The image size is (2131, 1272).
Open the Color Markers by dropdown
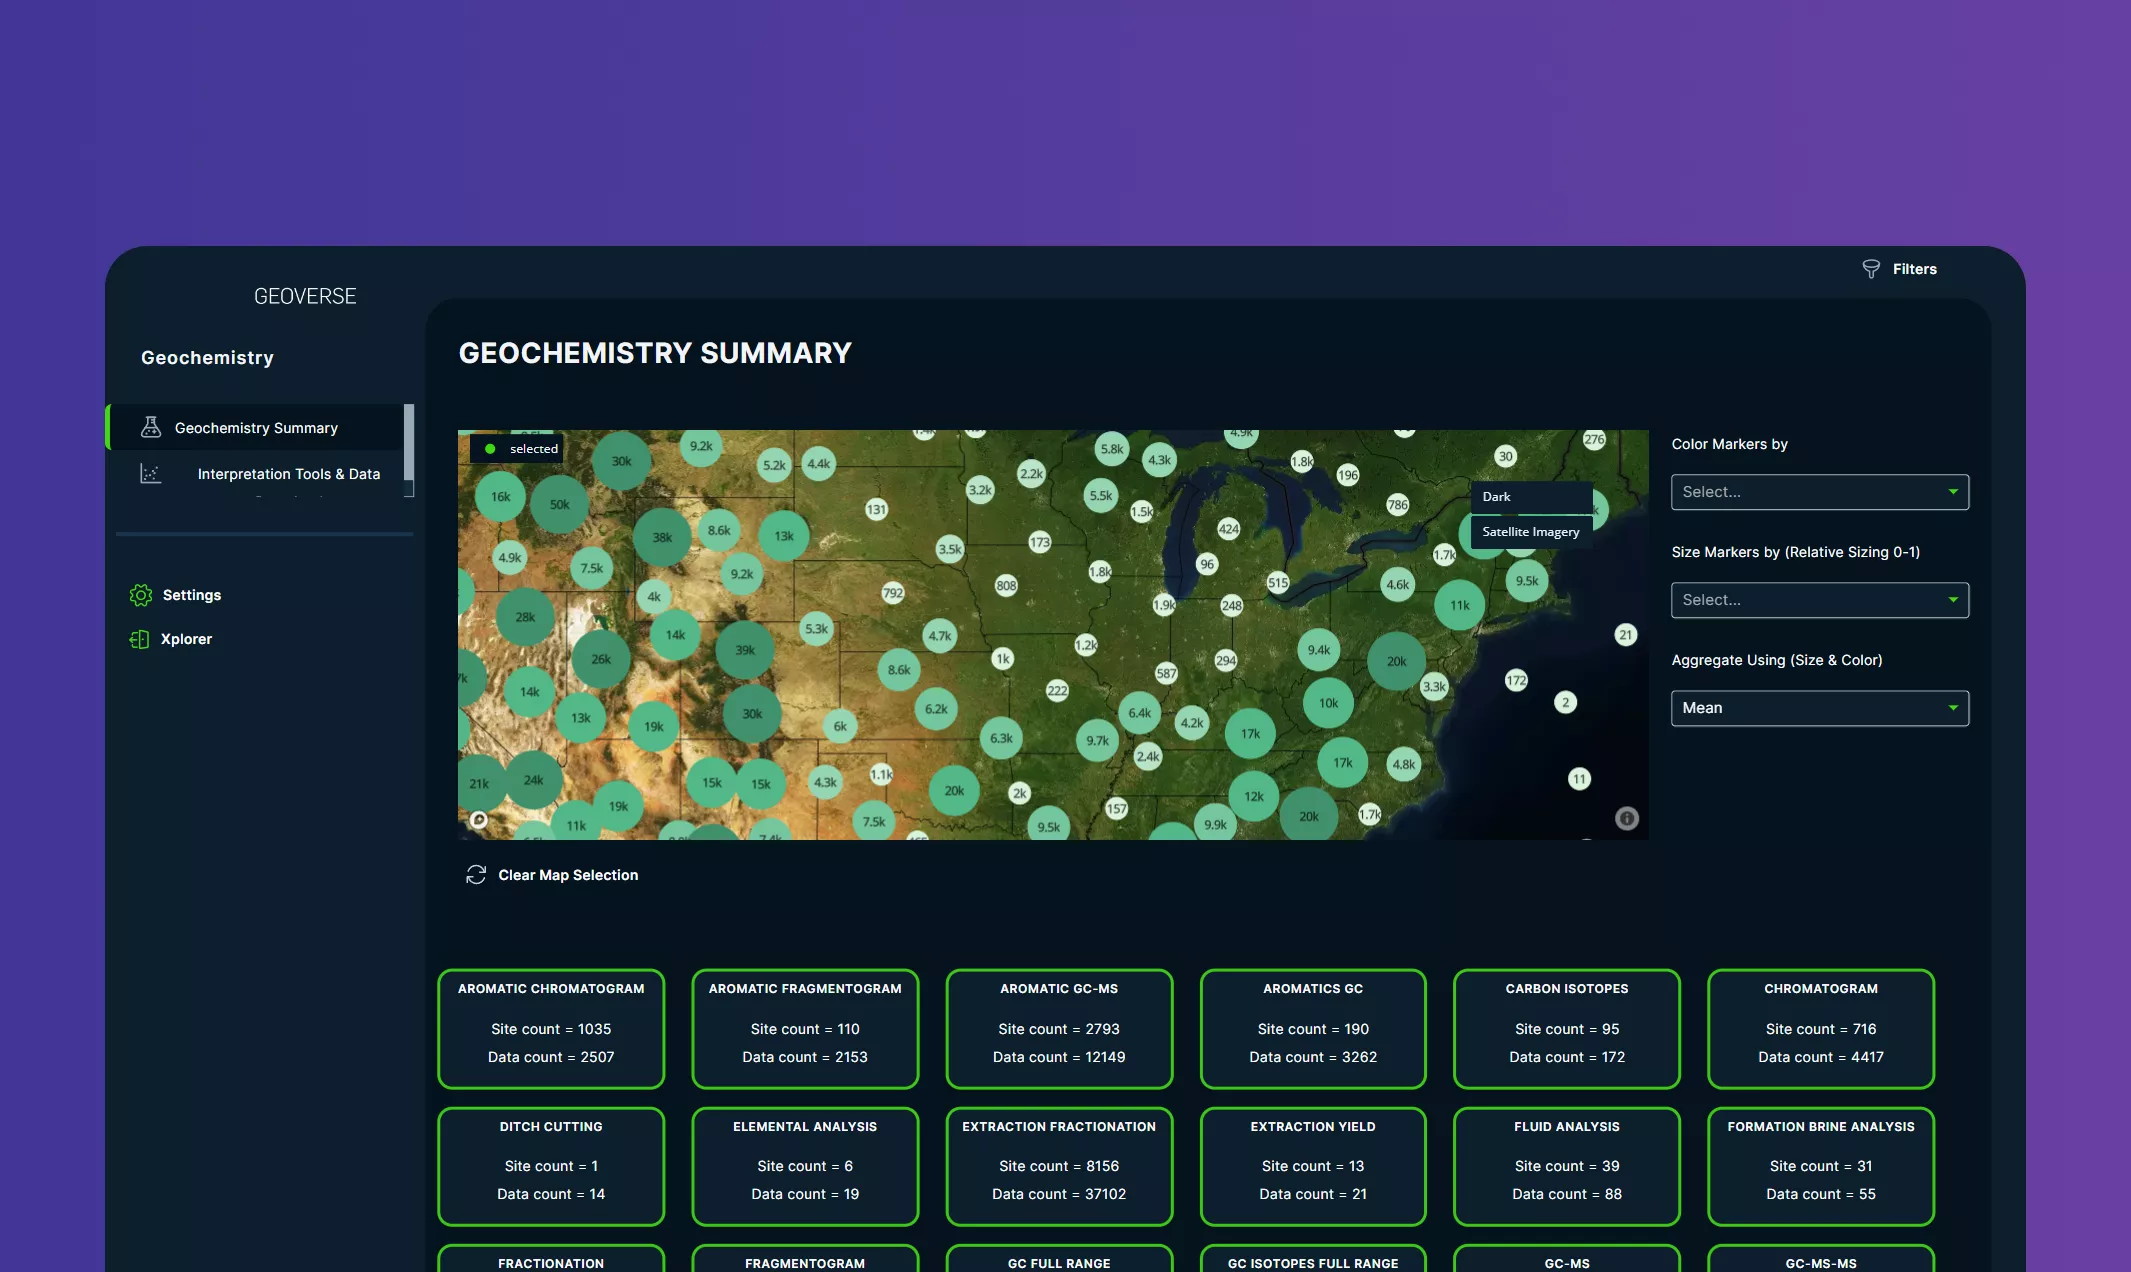coord(1819,492)
